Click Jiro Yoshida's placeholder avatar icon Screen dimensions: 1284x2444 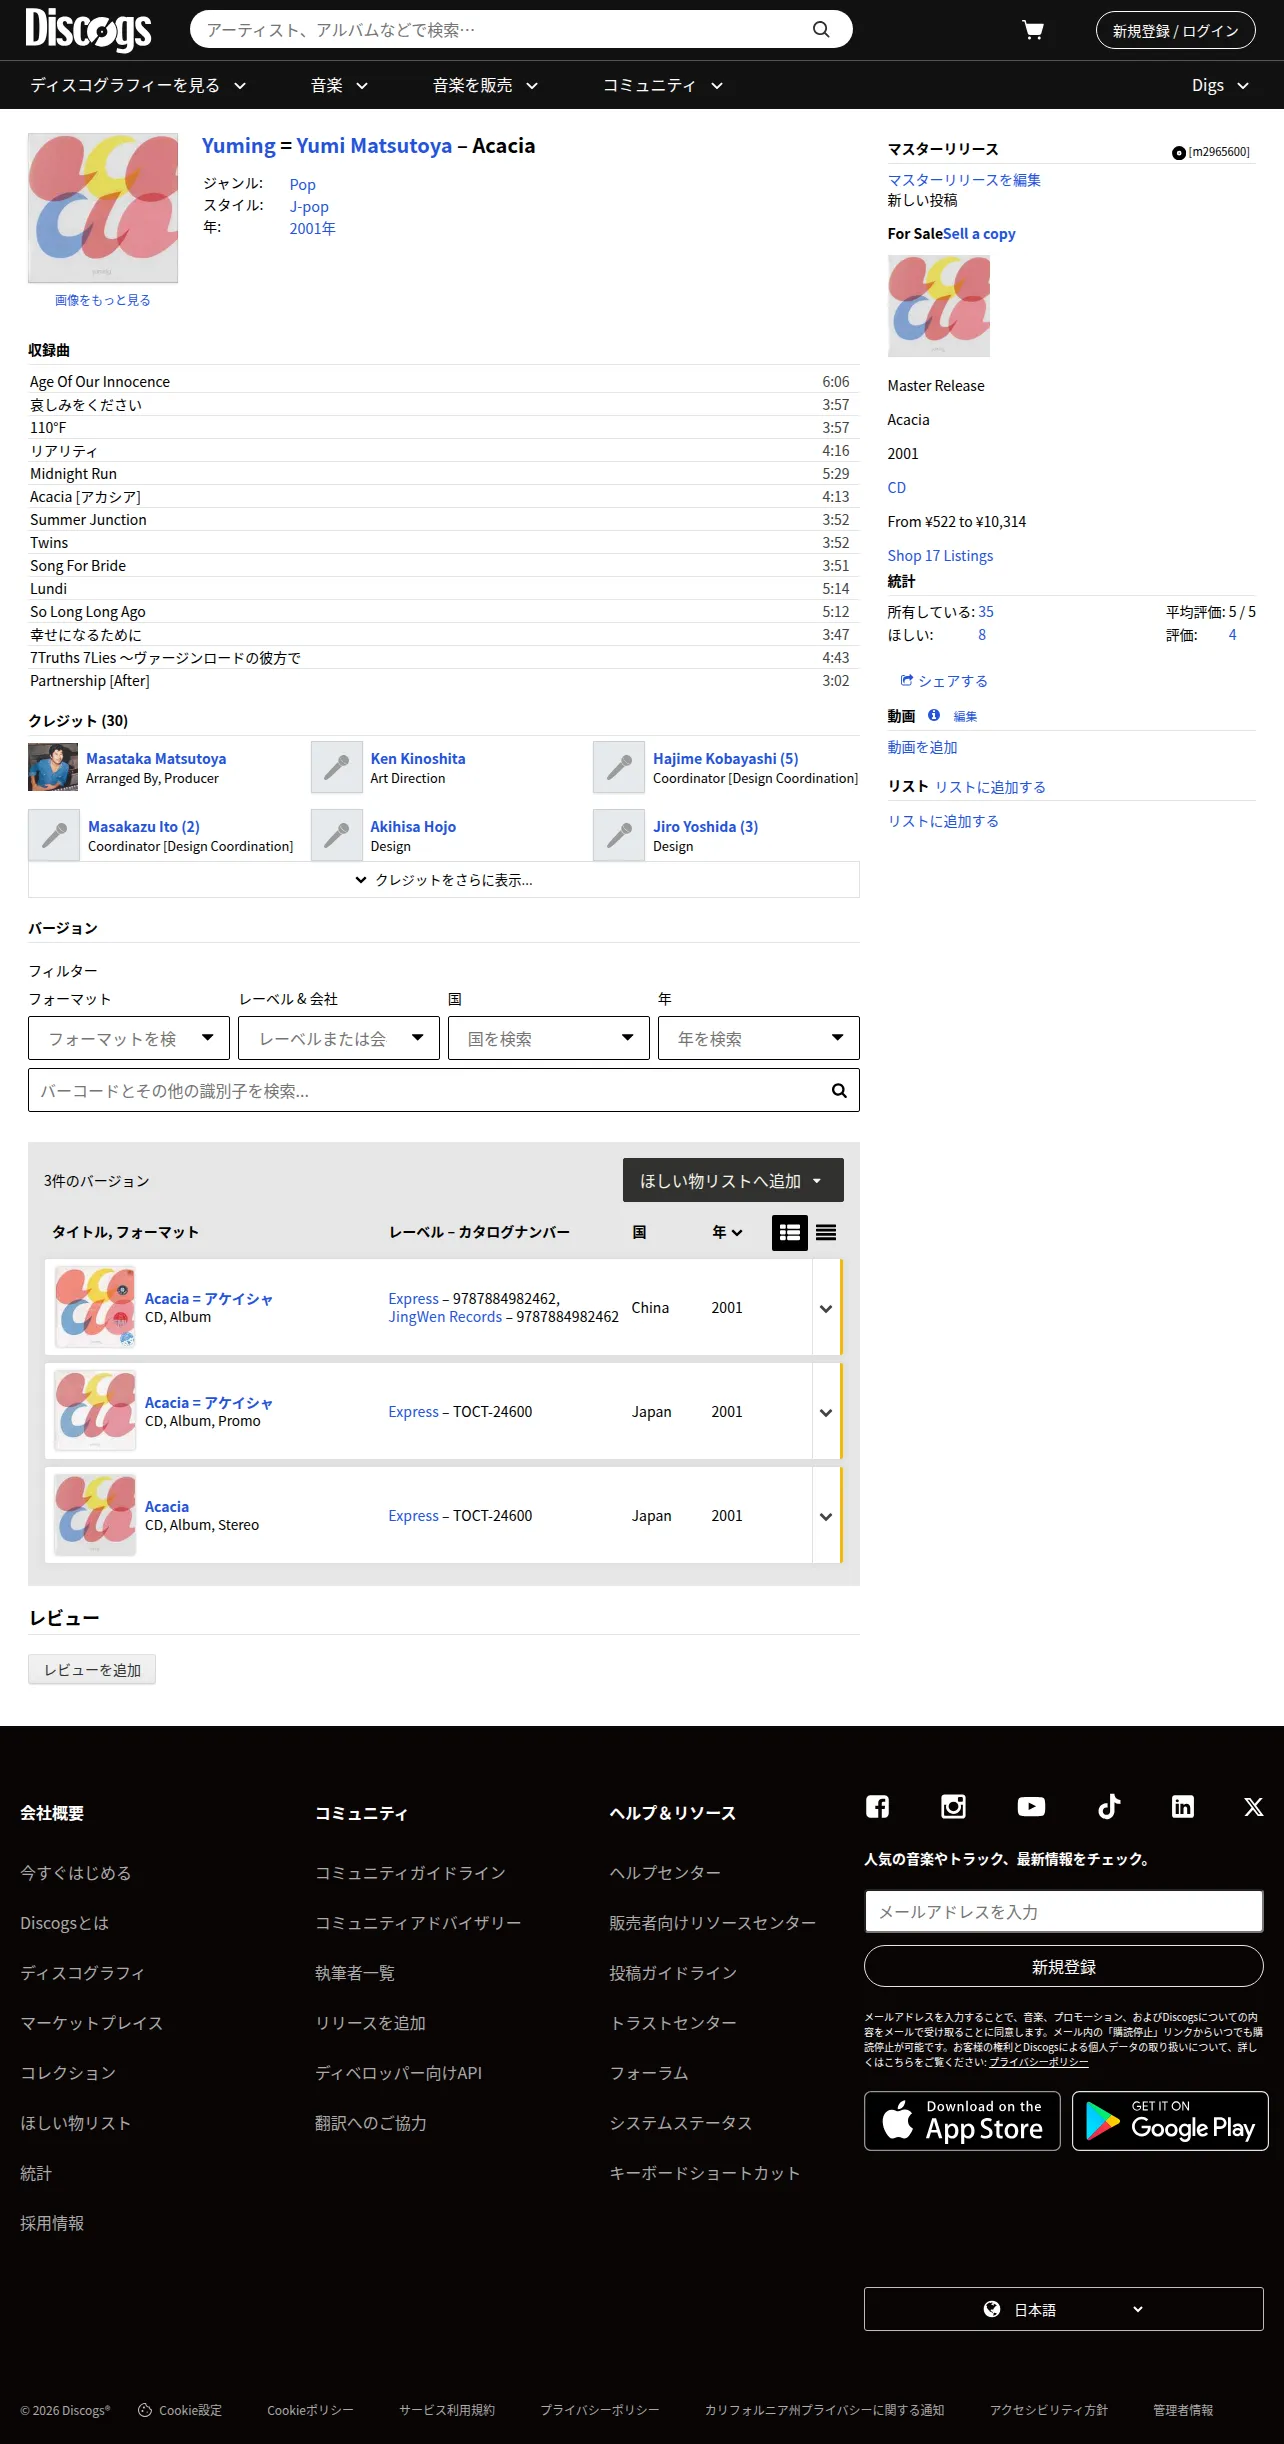click(x=619, y=835)
